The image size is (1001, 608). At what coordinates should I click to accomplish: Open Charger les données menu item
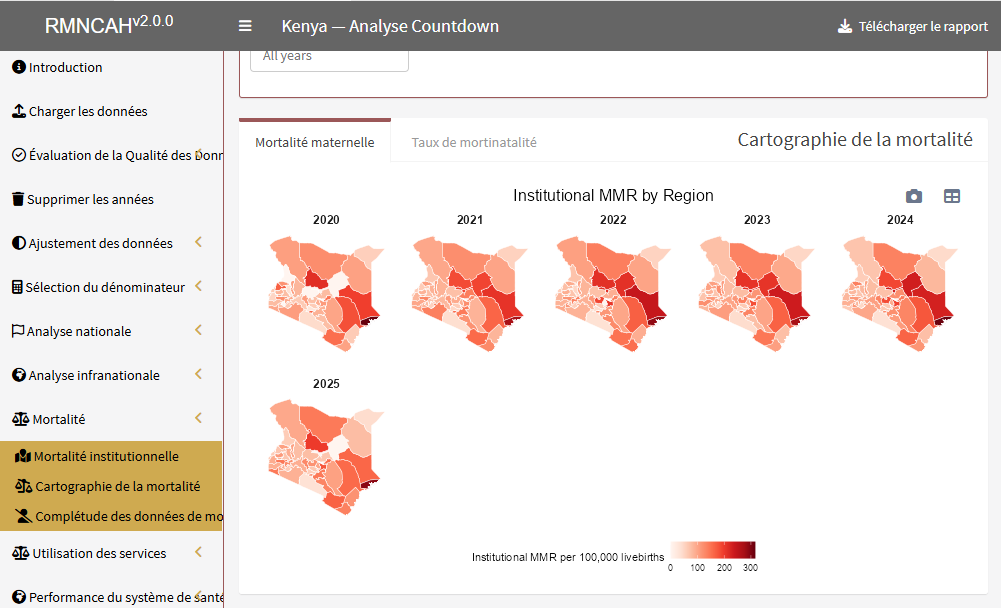(112, 110)
